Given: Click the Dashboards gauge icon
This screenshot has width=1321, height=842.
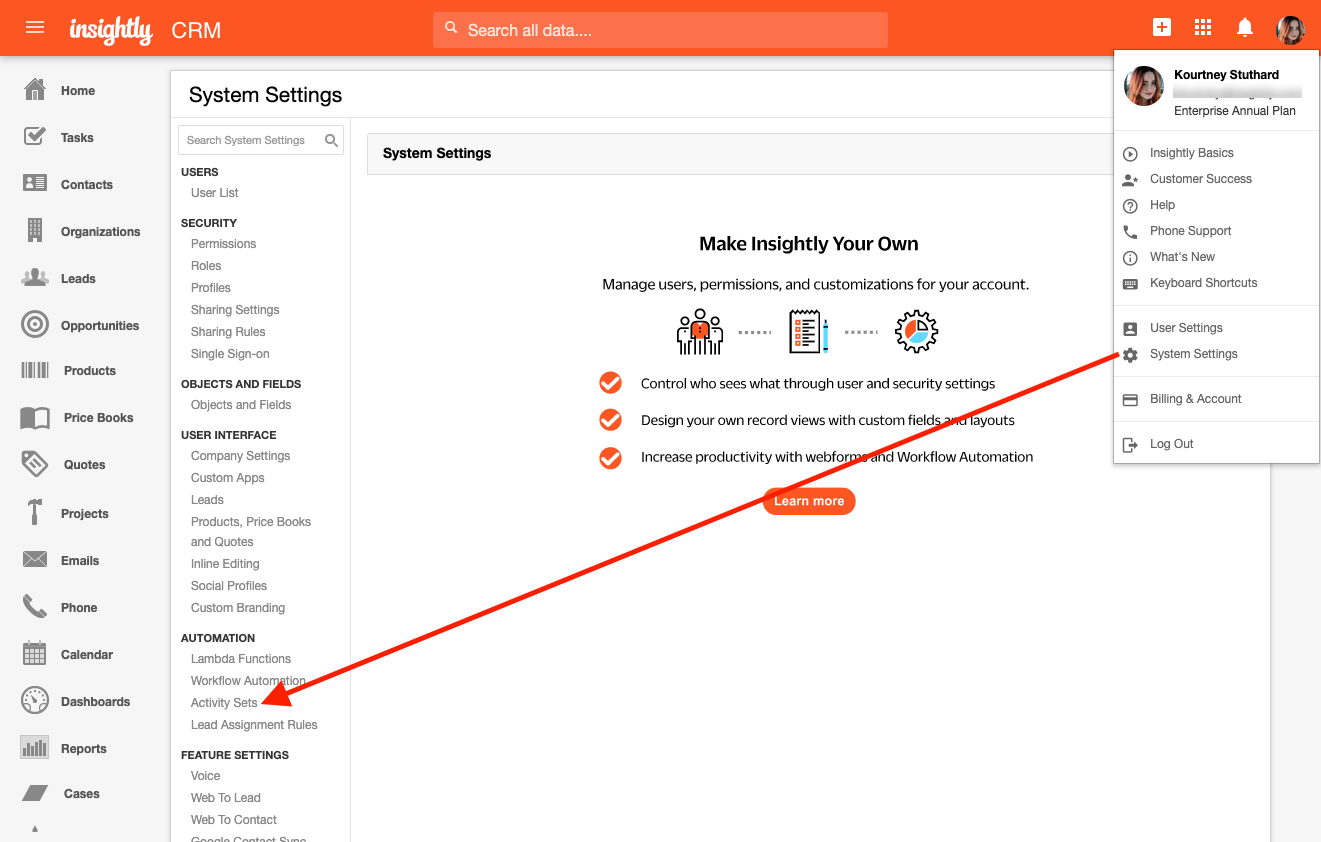Looking at the screenshot, I should 35,701.
